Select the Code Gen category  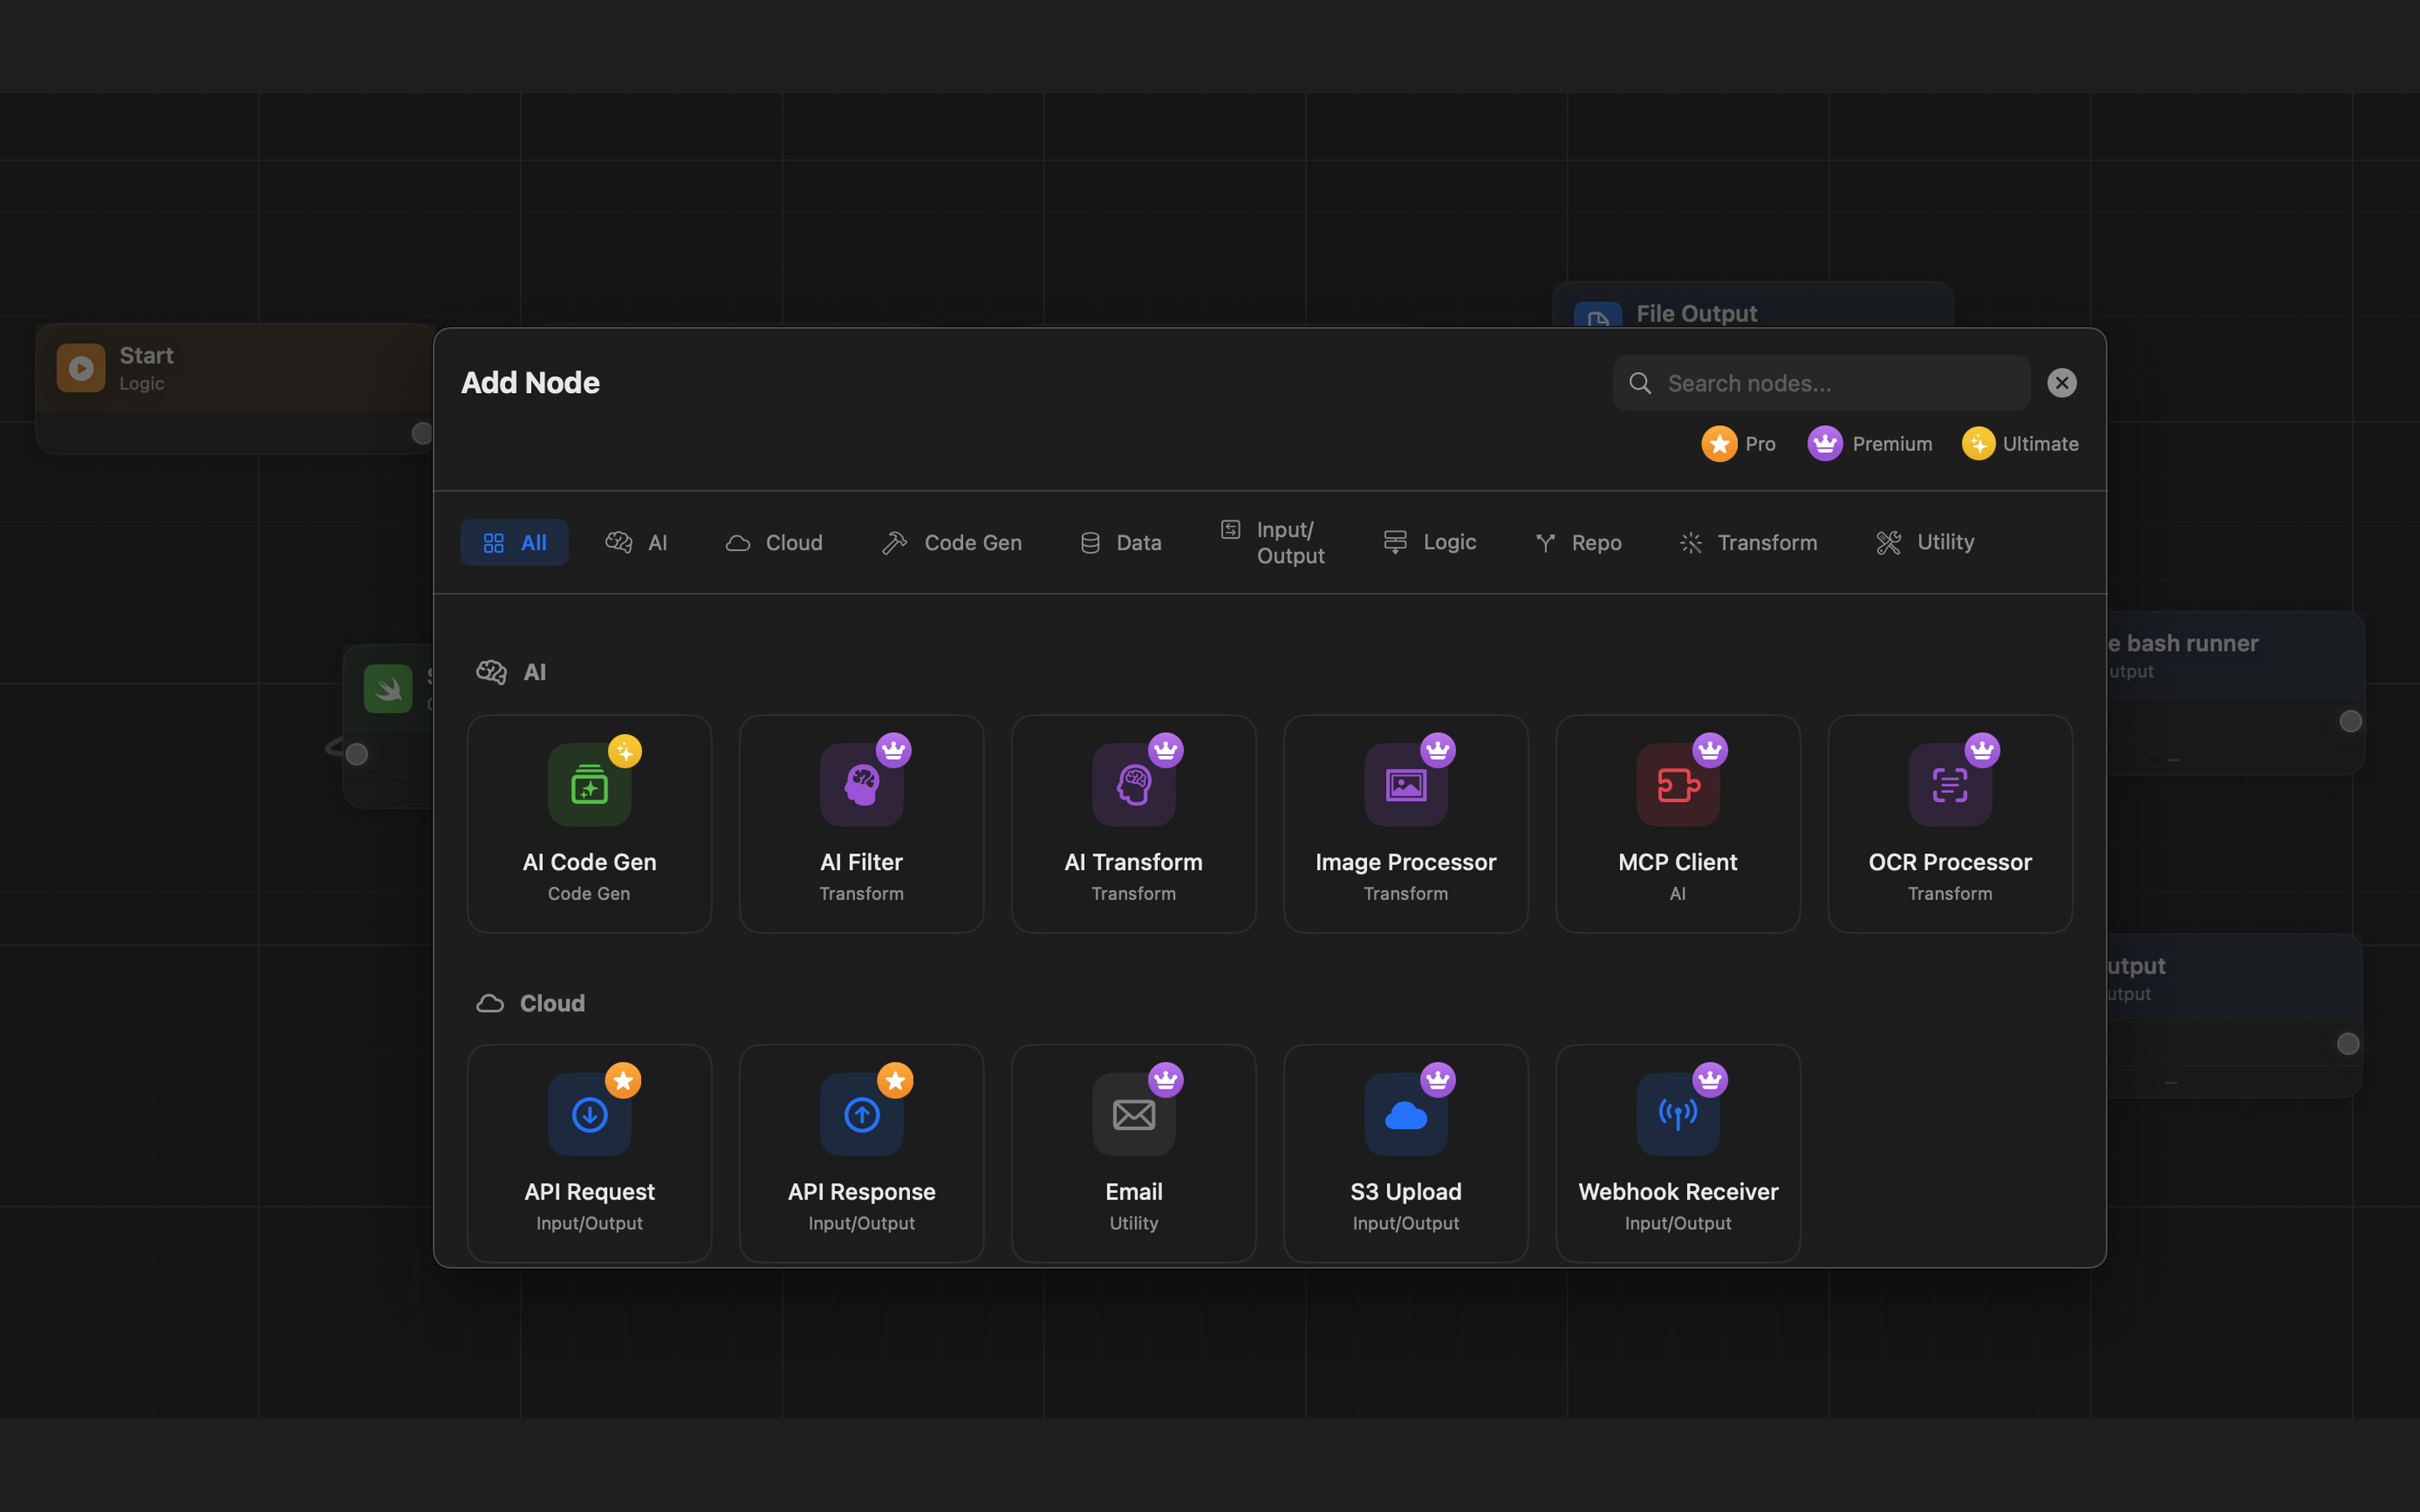(951, 542)
